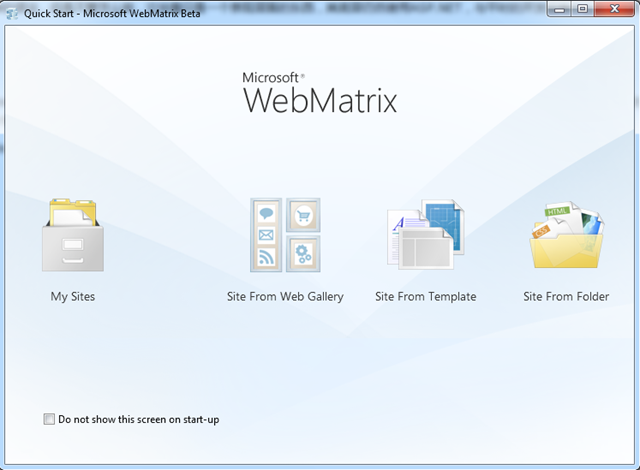This screenshot has height=470, width=640.
Task: Maximize the Quick Start window
Action: tap(582, 9)
